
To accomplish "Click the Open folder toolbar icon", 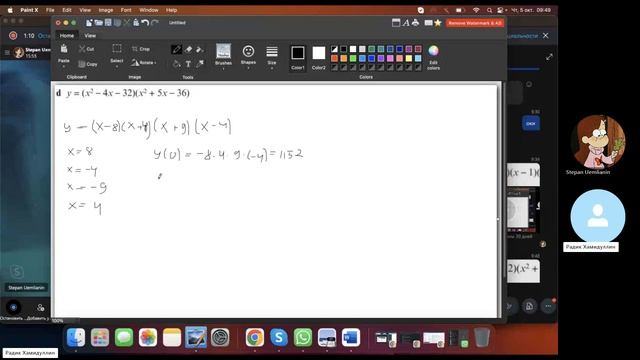I will coord(98,23).
